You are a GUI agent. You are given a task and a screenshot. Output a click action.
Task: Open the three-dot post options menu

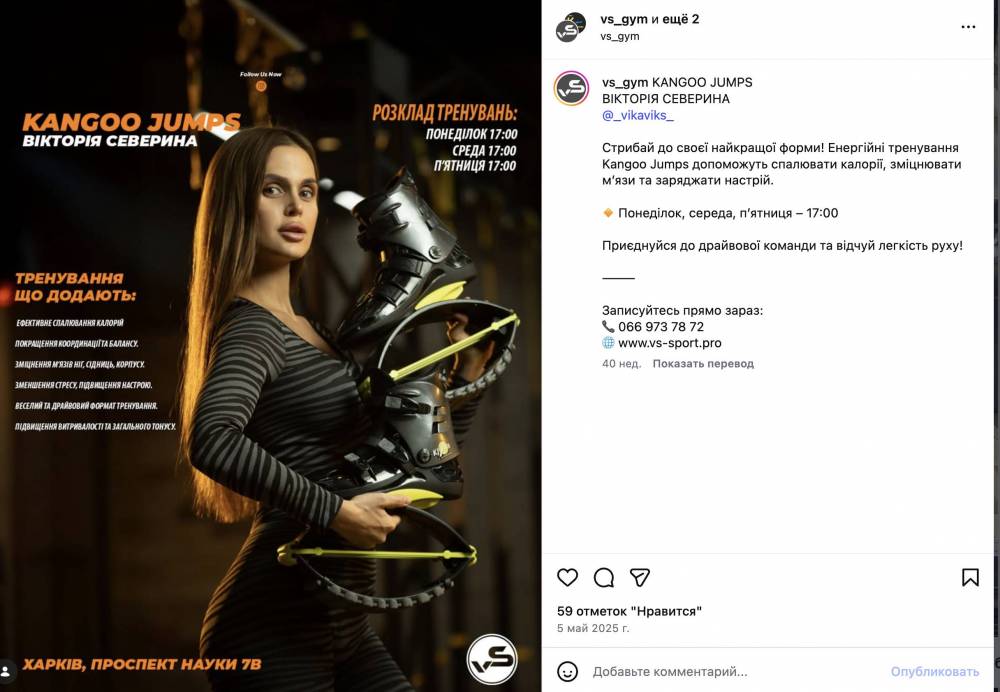click(x=968, y=27)
